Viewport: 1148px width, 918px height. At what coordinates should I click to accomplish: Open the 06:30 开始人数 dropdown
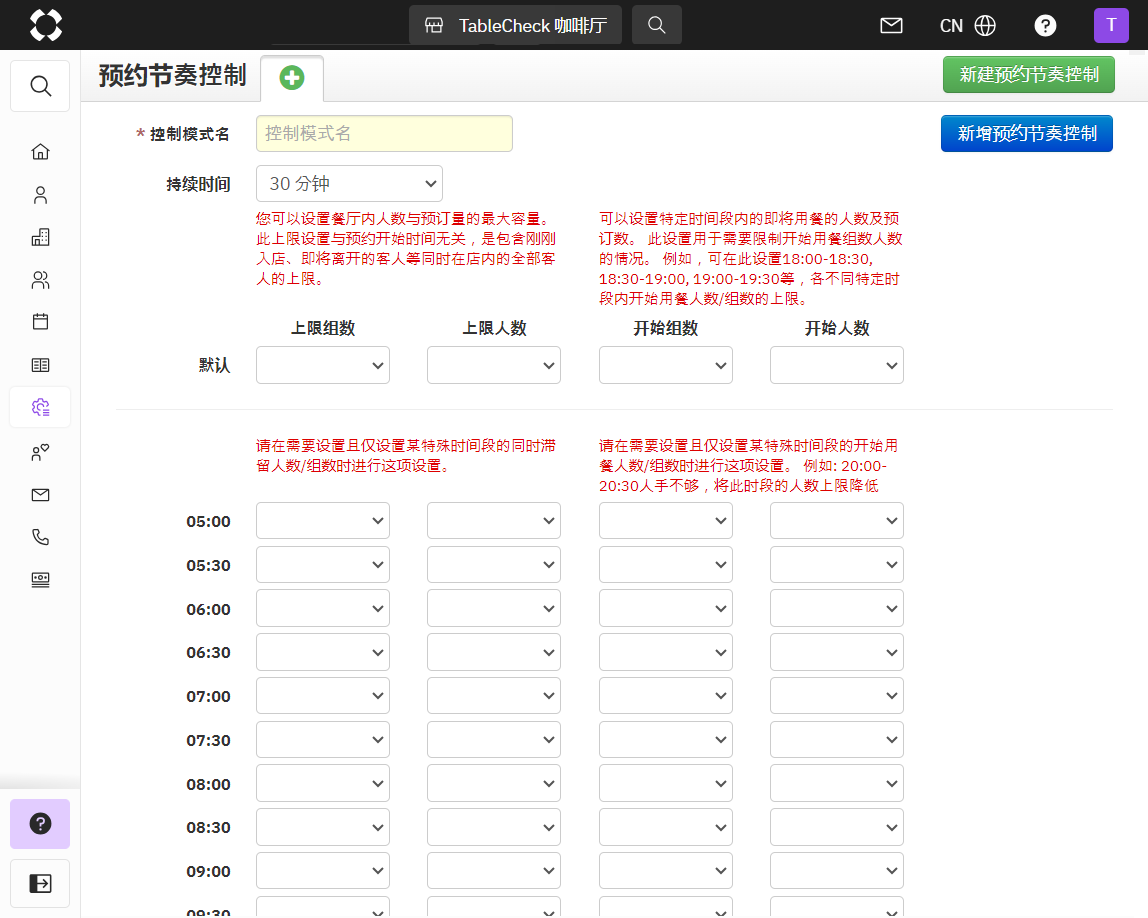pyautogui.click(x=837, y=652)
